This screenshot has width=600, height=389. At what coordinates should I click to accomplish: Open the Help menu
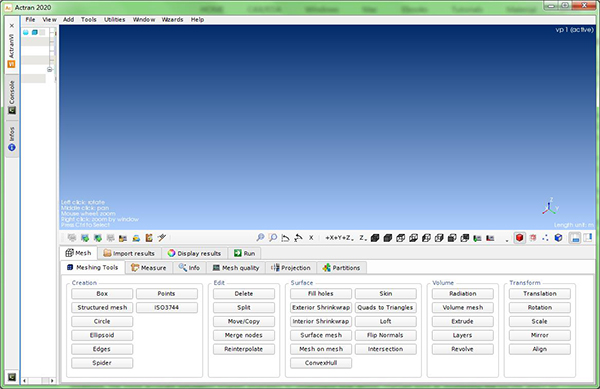(197, 20)
